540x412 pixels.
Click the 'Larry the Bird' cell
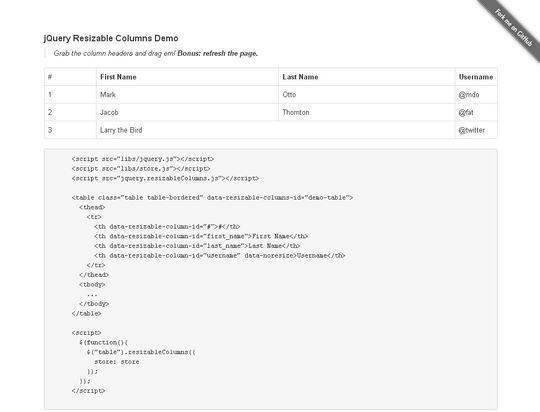(x=276, y=130)
